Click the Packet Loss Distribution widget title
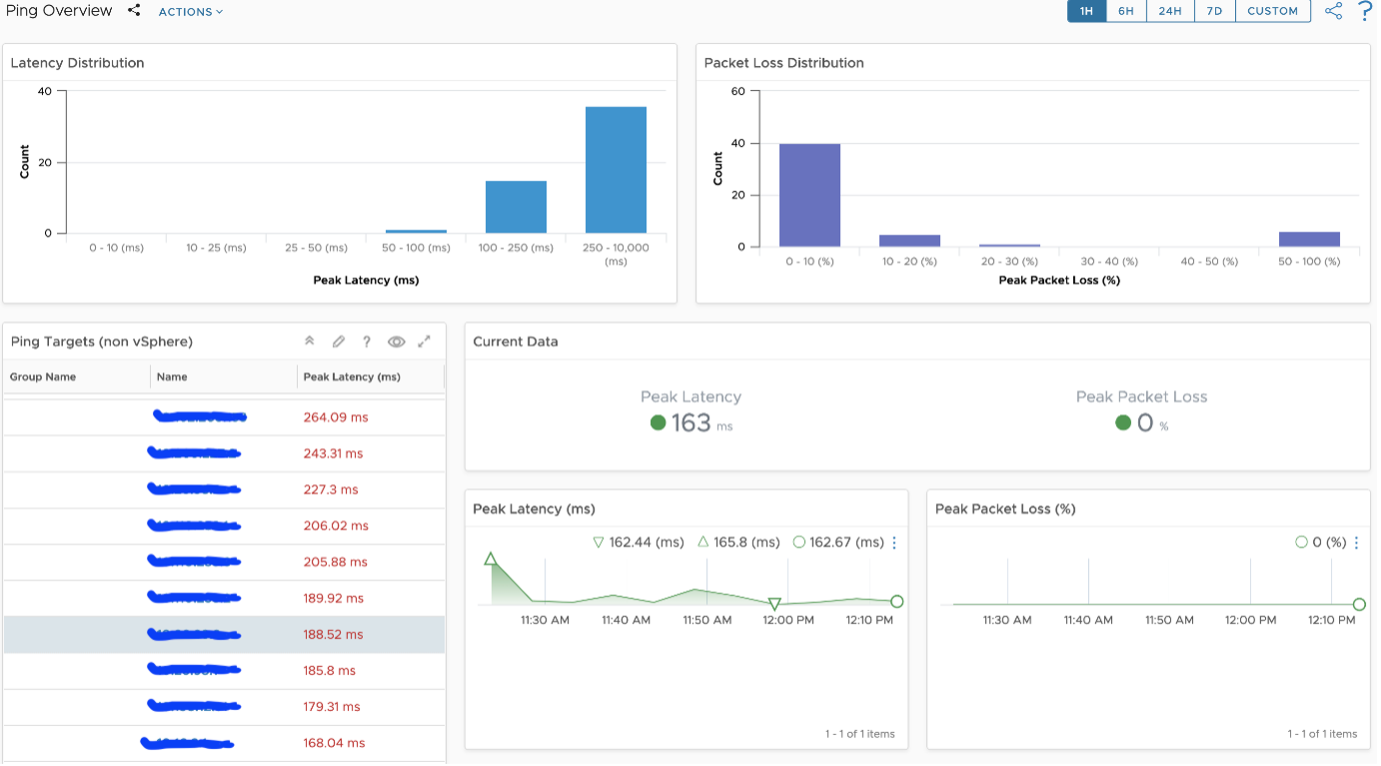Viewport: 1381px width, 766px height. [784, 63]
